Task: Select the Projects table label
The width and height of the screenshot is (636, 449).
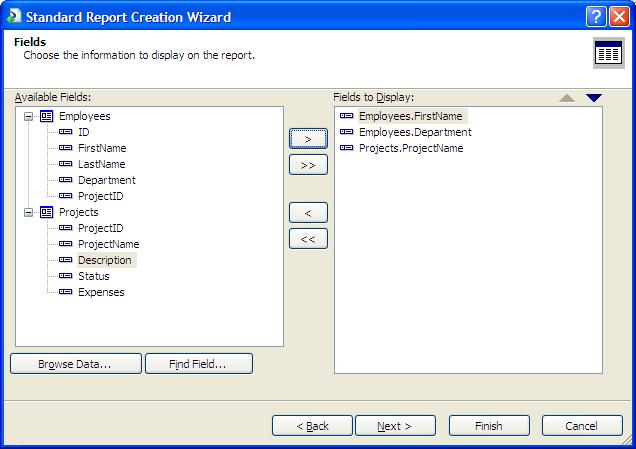Action: [x=79, y=212]
